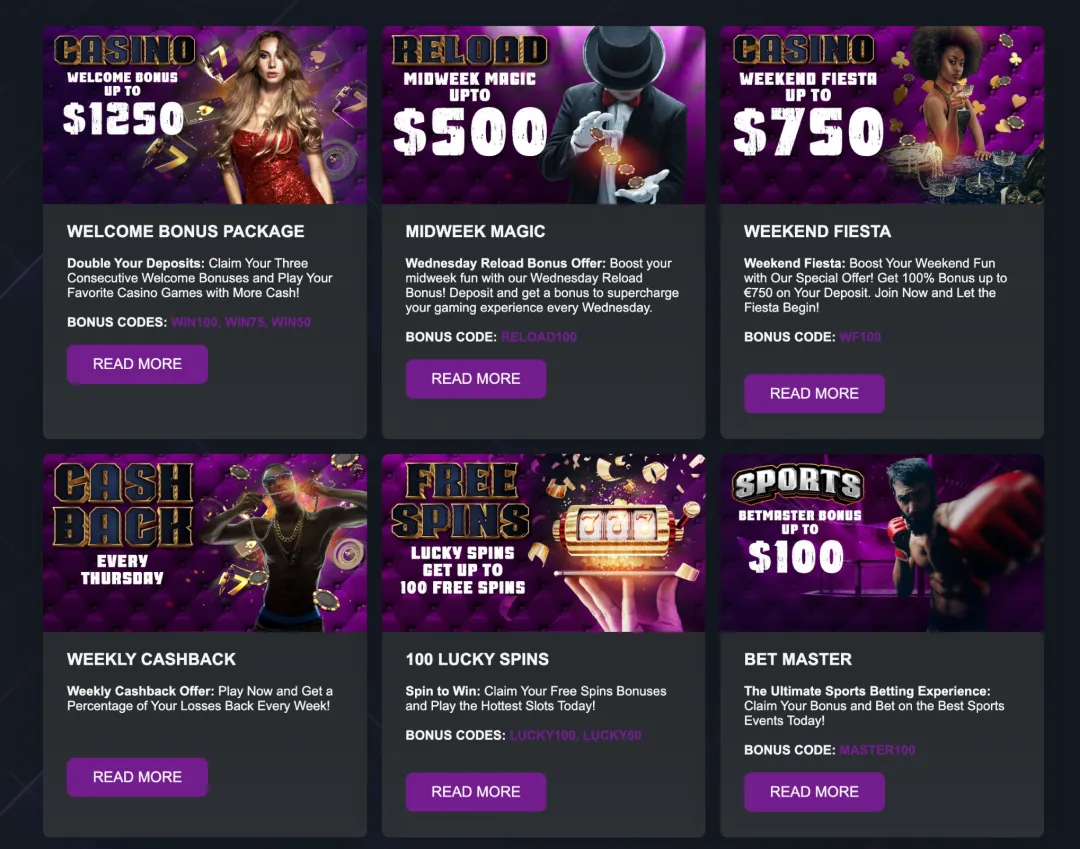Click the WF100 bonus code

[x=862, y=337]
